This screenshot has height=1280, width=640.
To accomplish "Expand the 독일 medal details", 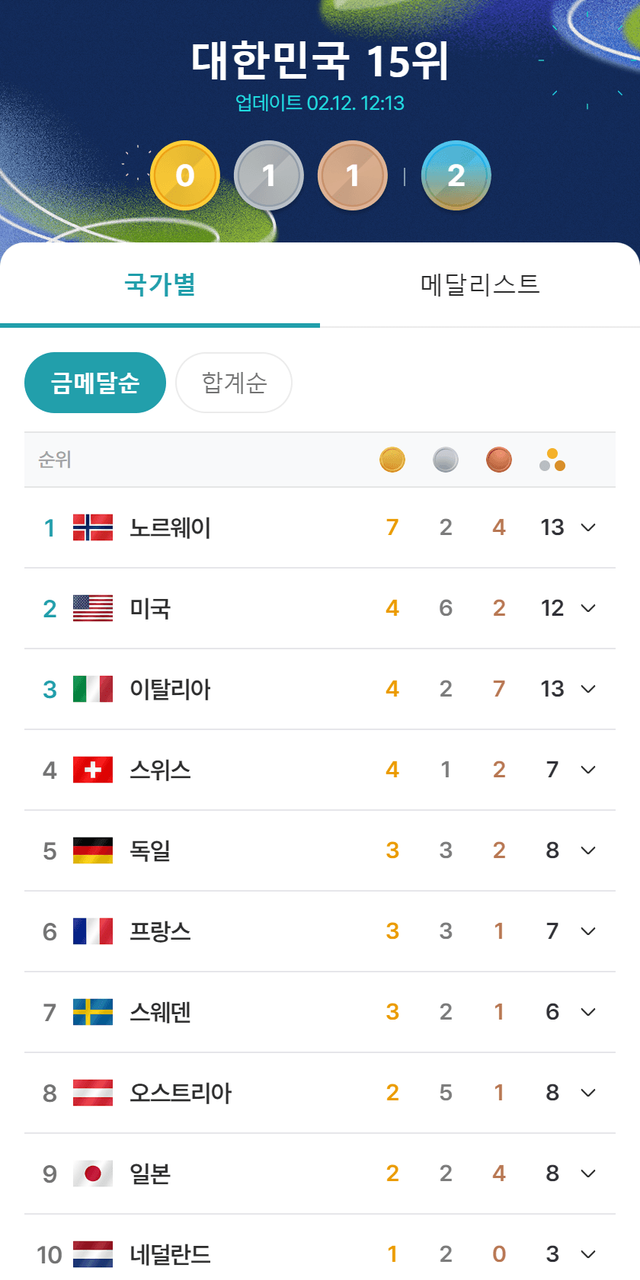I will (588, 850).
